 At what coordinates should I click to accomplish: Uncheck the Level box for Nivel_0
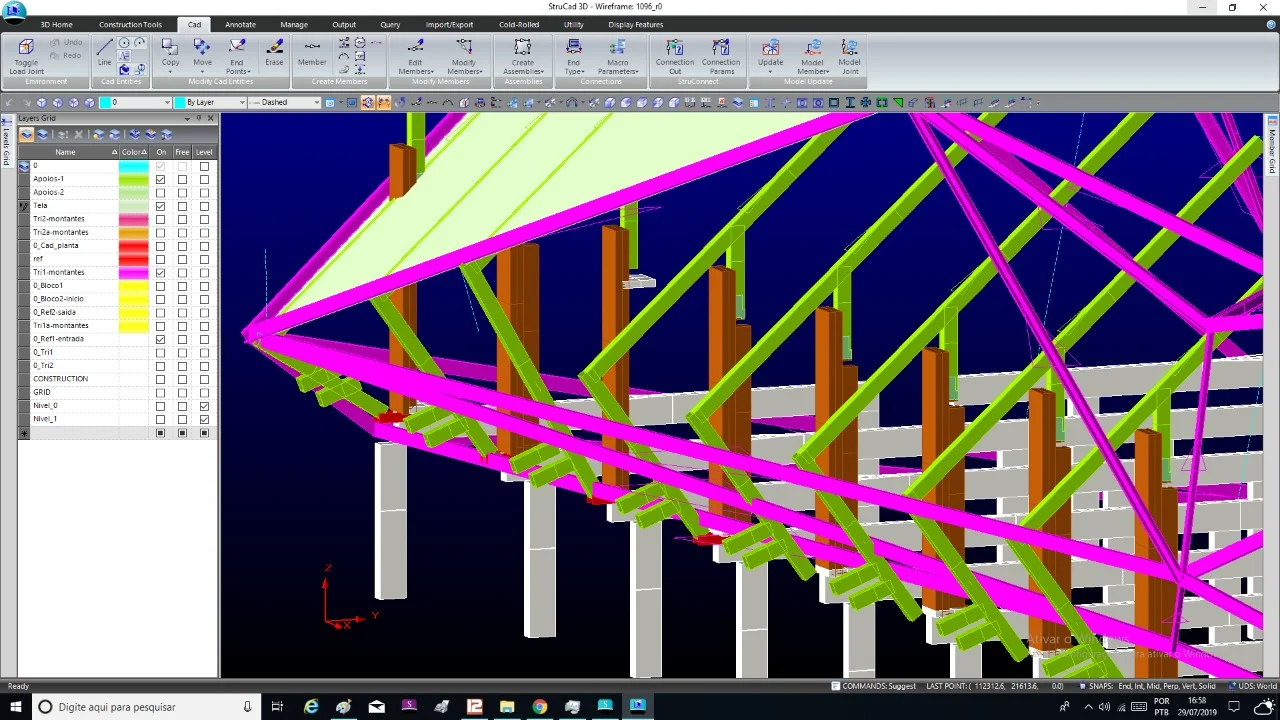(x=204, y=406)
